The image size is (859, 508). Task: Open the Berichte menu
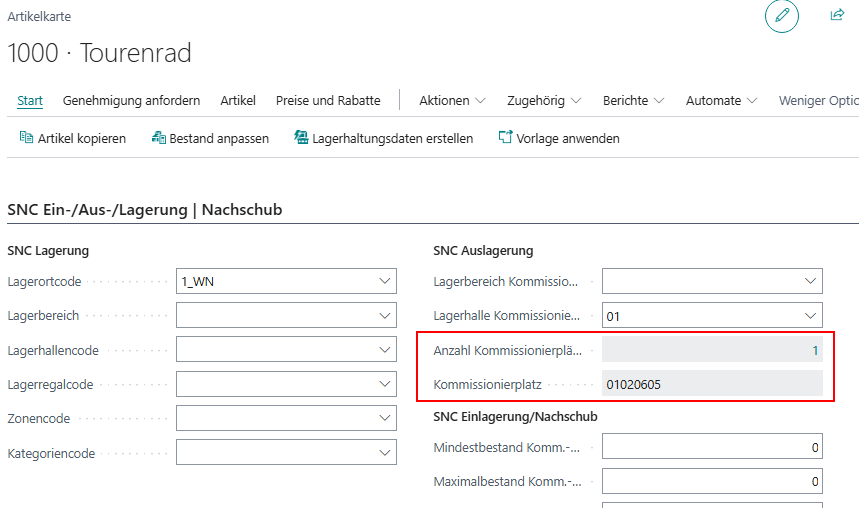633,101
